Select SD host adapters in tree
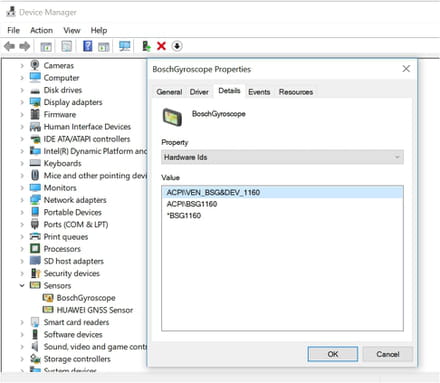This screenshot has height=383, width=440. (73, 261)
